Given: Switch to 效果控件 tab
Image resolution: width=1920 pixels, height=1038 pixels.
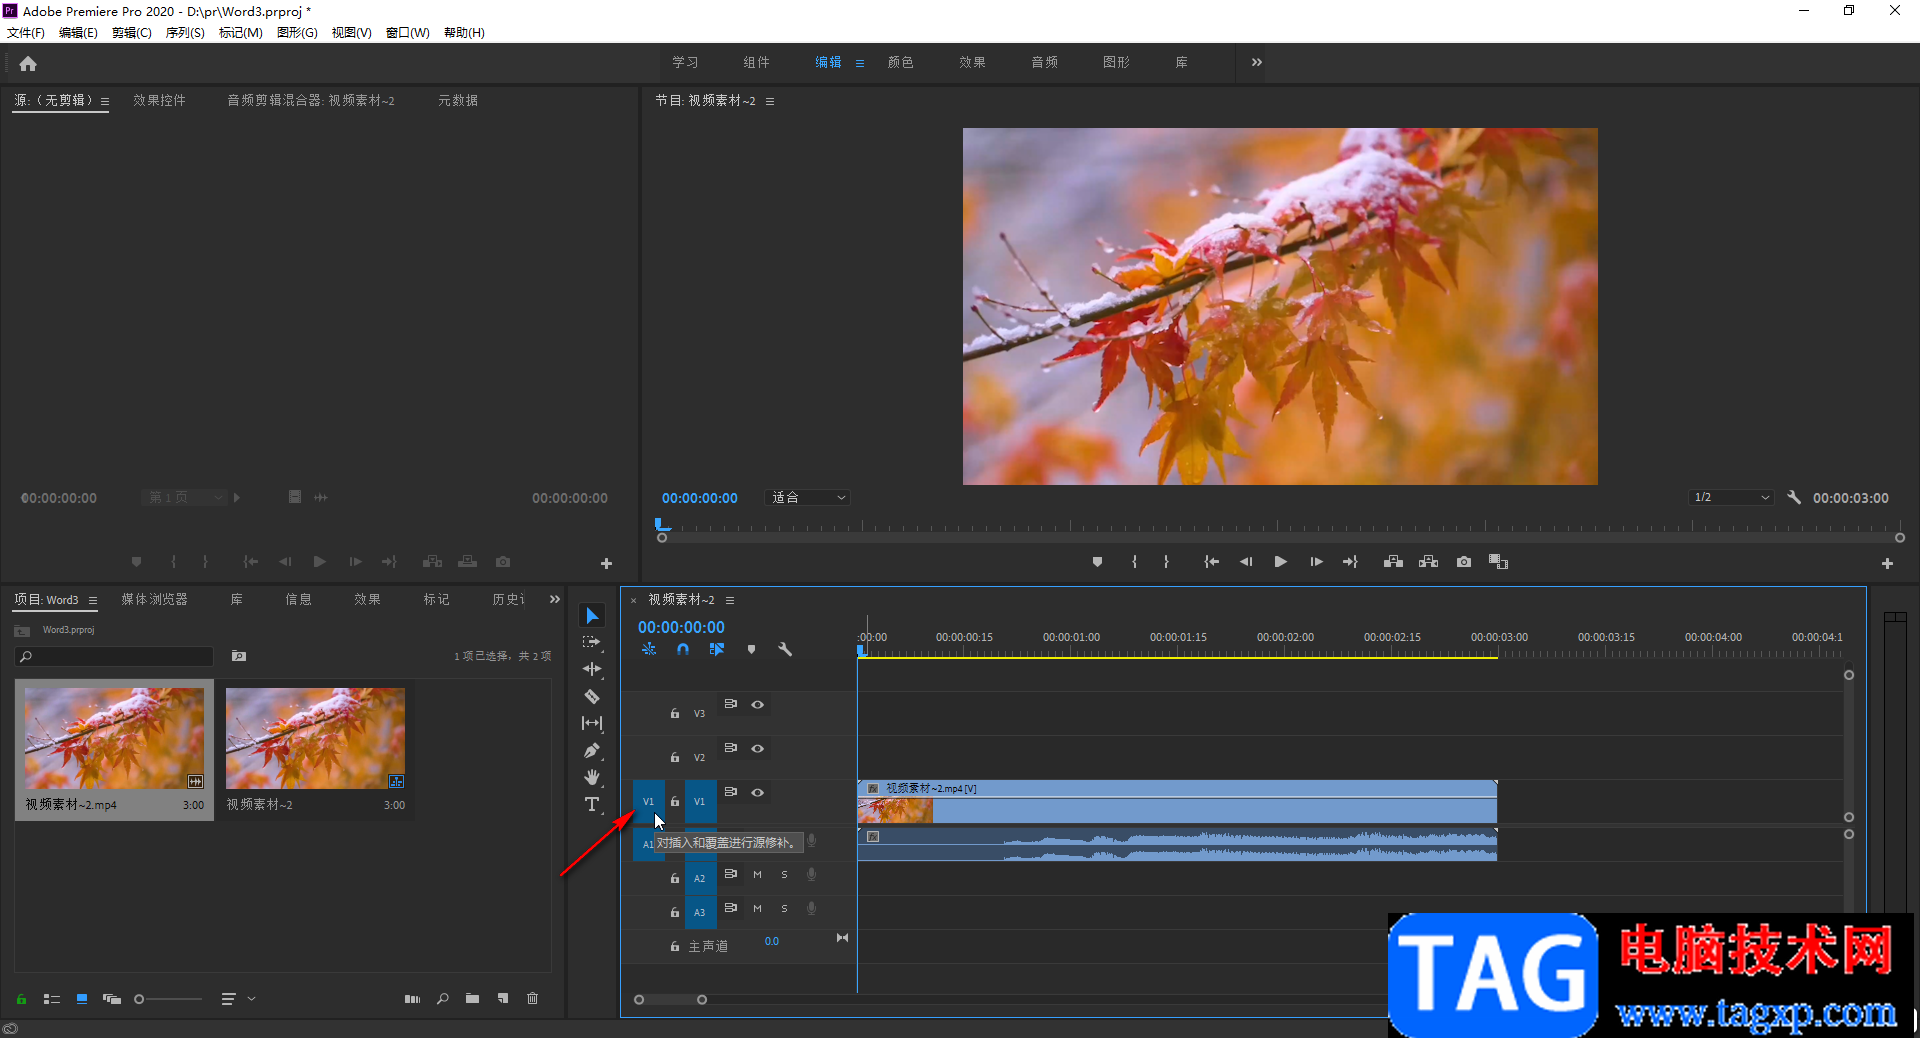Looking at the screenshot, I should (160, 100).
